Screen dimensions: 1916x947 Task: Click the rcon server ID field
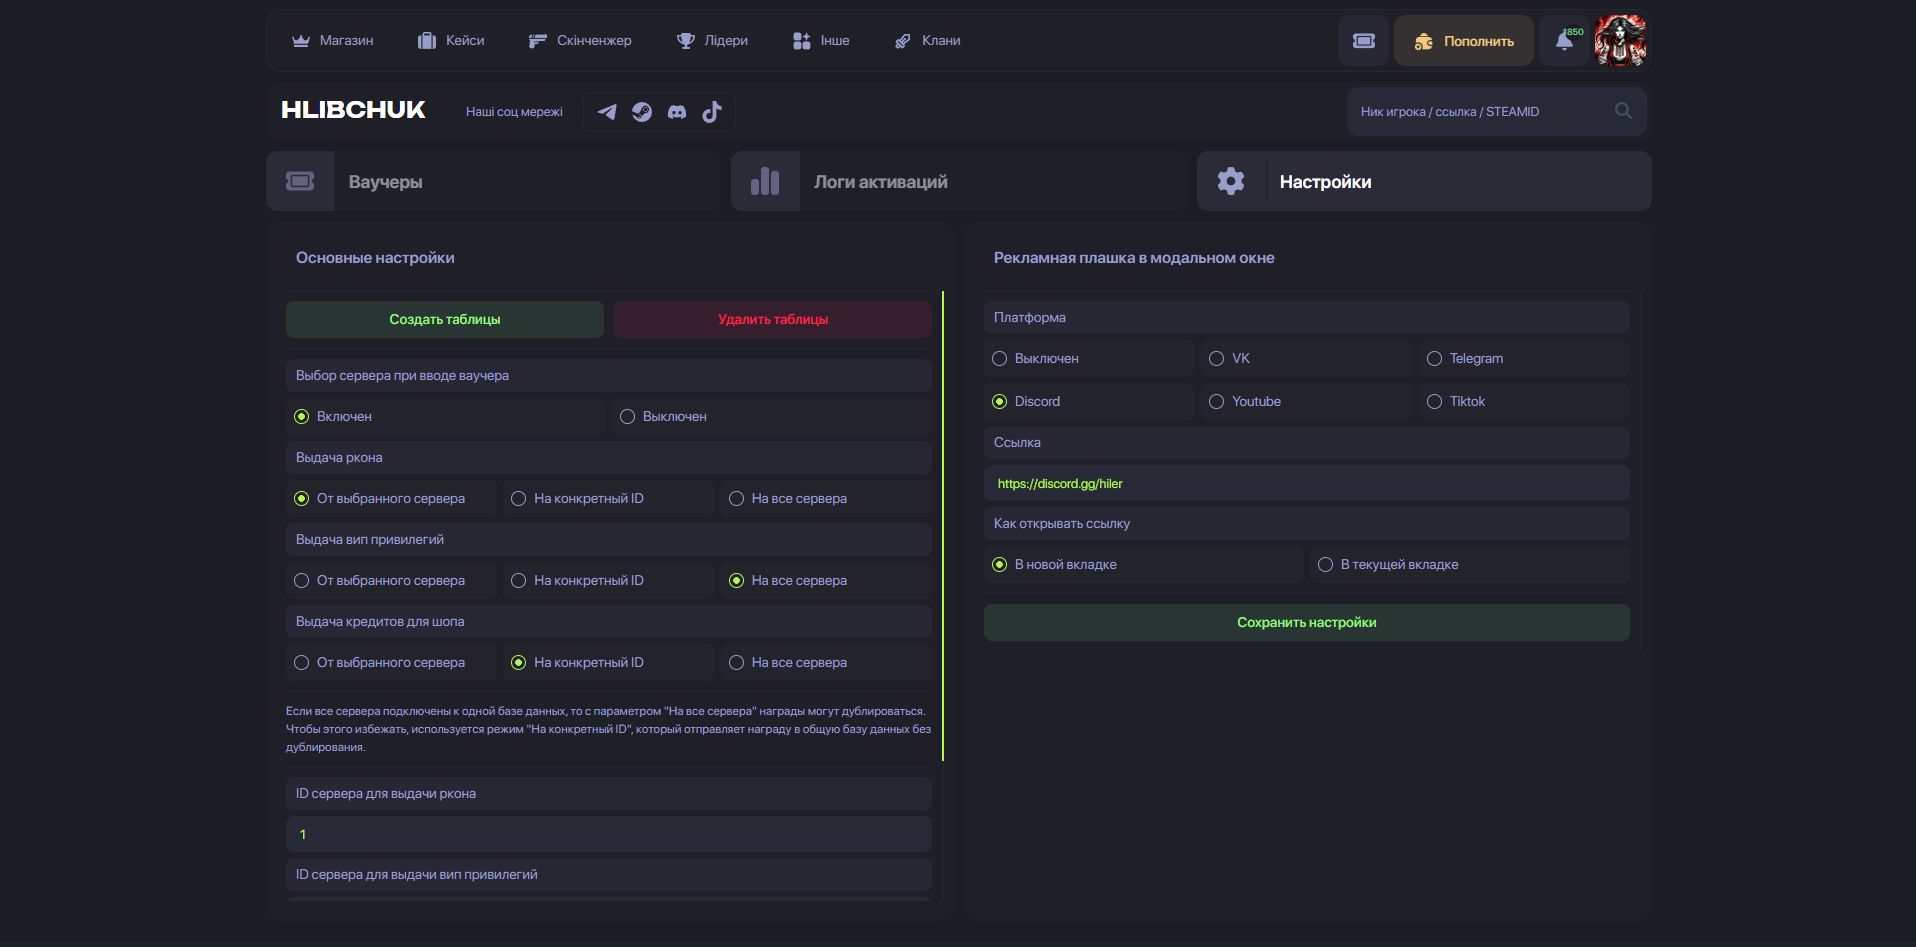609,834
